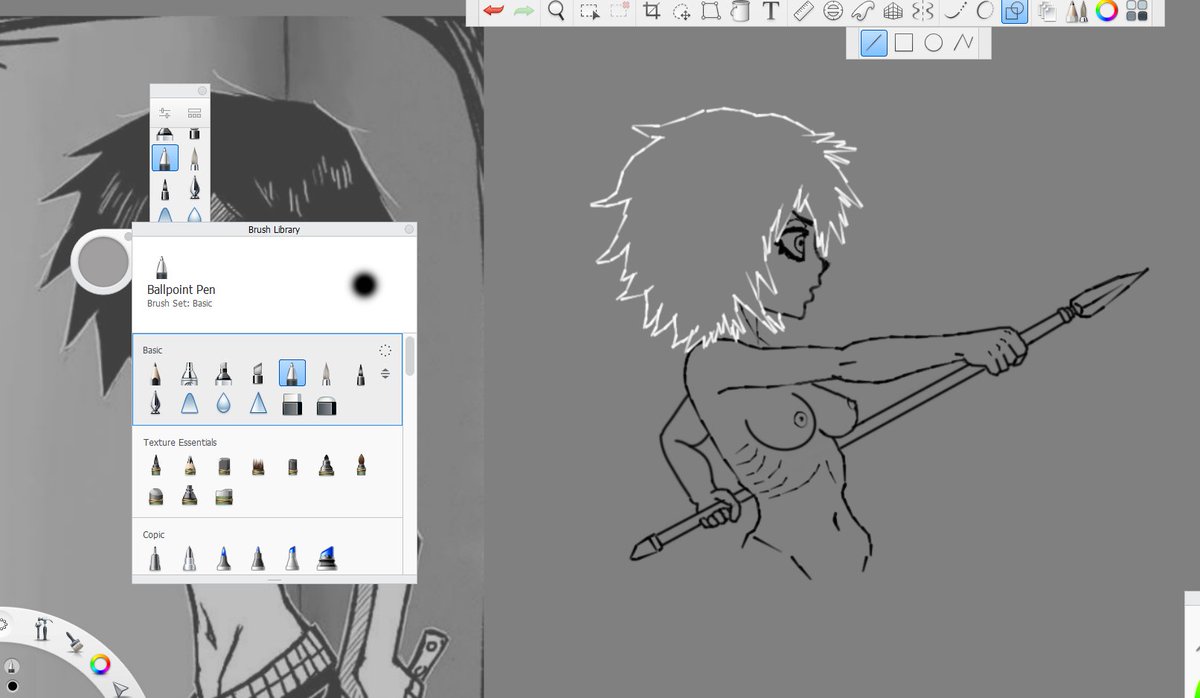This screenshot has width=1200, height=698.
Task: Toggle the highlighted Draw Style tool
Action: [x=1015, y=12]
